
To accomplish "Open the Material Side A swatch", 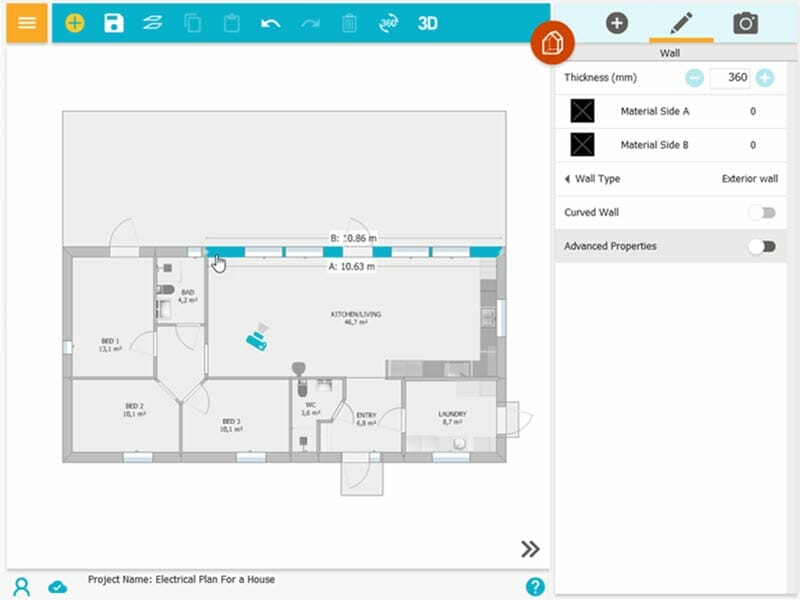I will tap(581, 111).
